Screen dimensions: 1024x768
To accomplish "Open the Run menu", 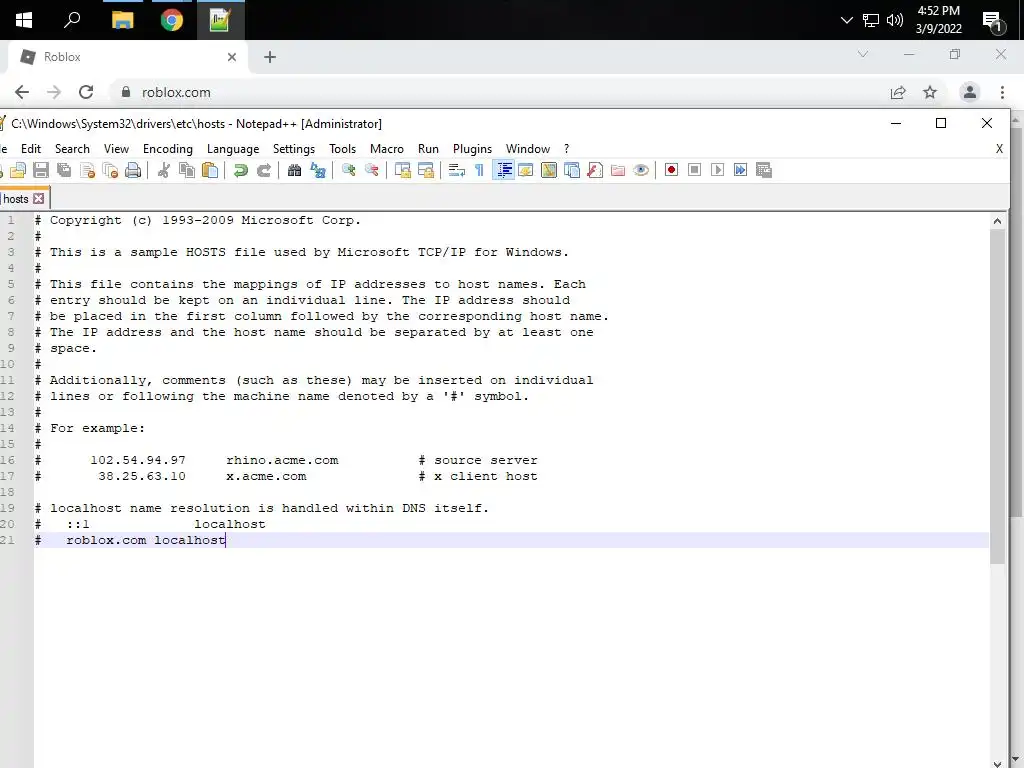I will (x=428, y=149).
